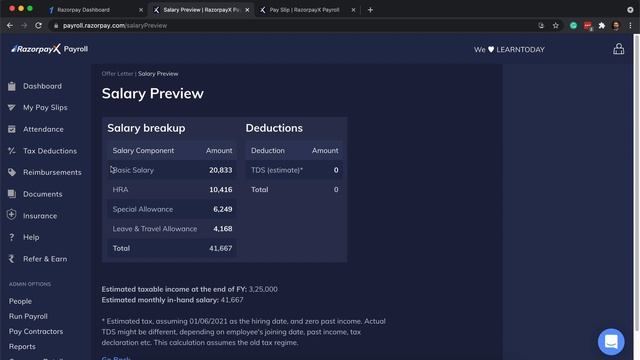Bookmark this page with the star icon
Image resolution: width=640 pixels, height=360 pixels.
point(556,25)
